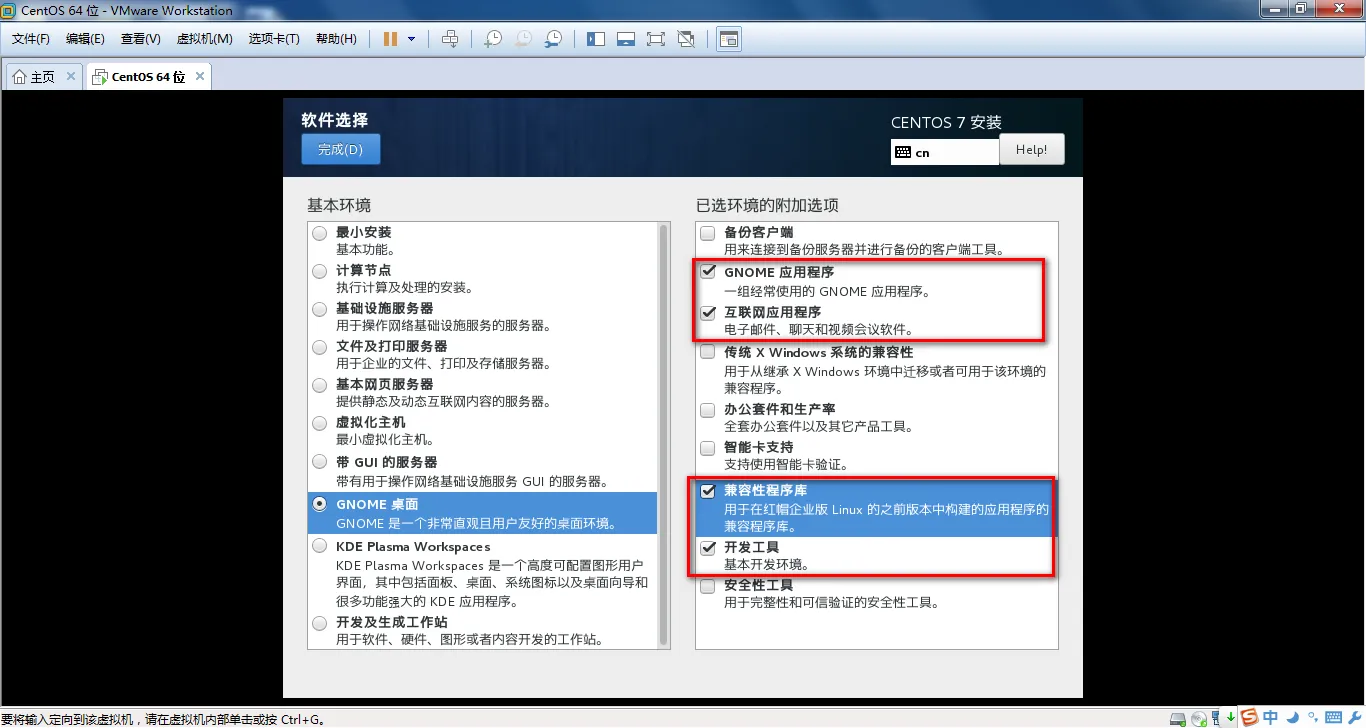
Task: Select 开发及生成工作站 radio button
Action: pyautogui.click(x=319, y=623)
